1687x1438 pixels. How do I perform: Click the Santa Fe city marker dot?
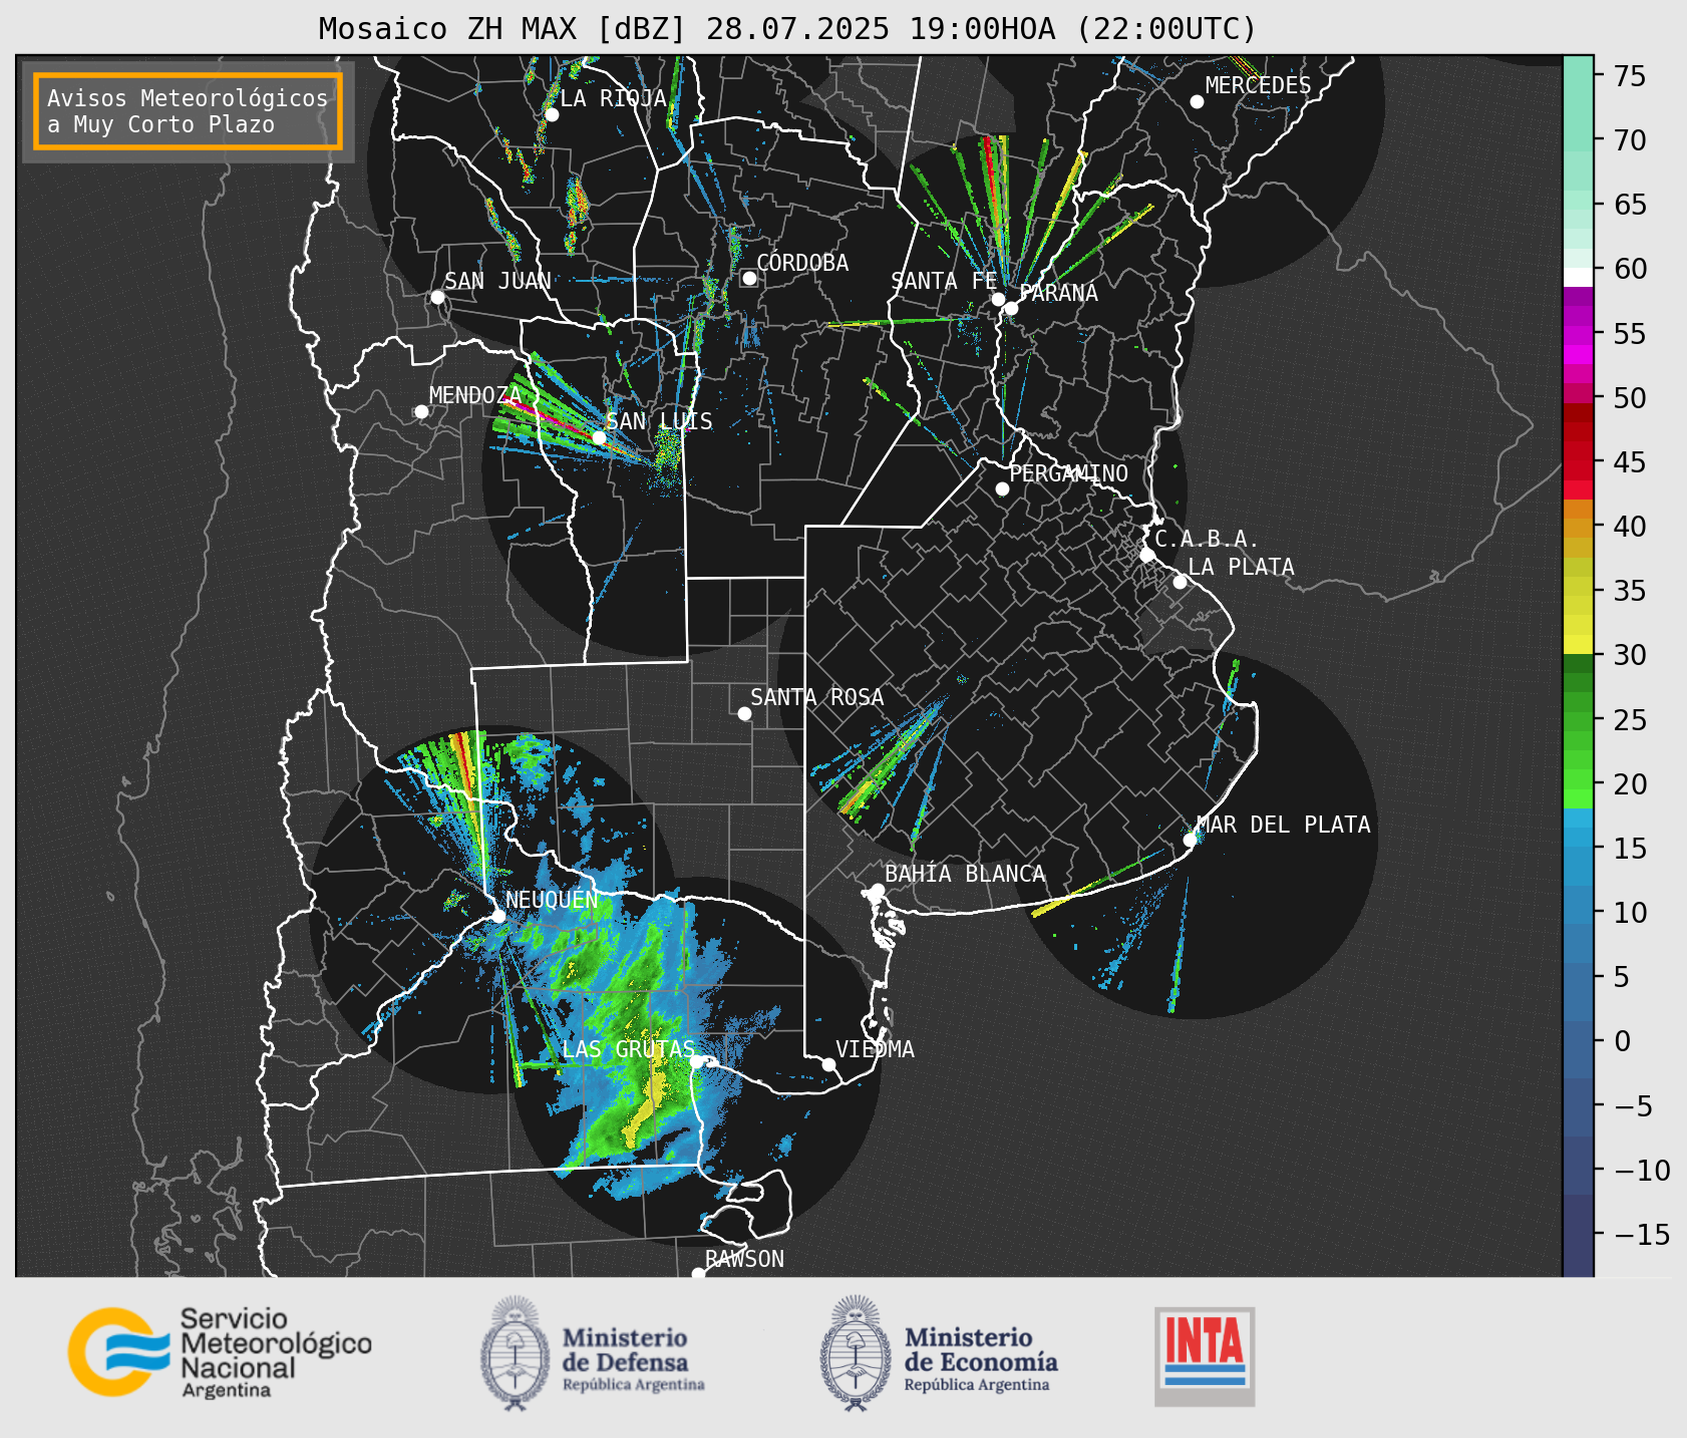click(x=998, y=299)
